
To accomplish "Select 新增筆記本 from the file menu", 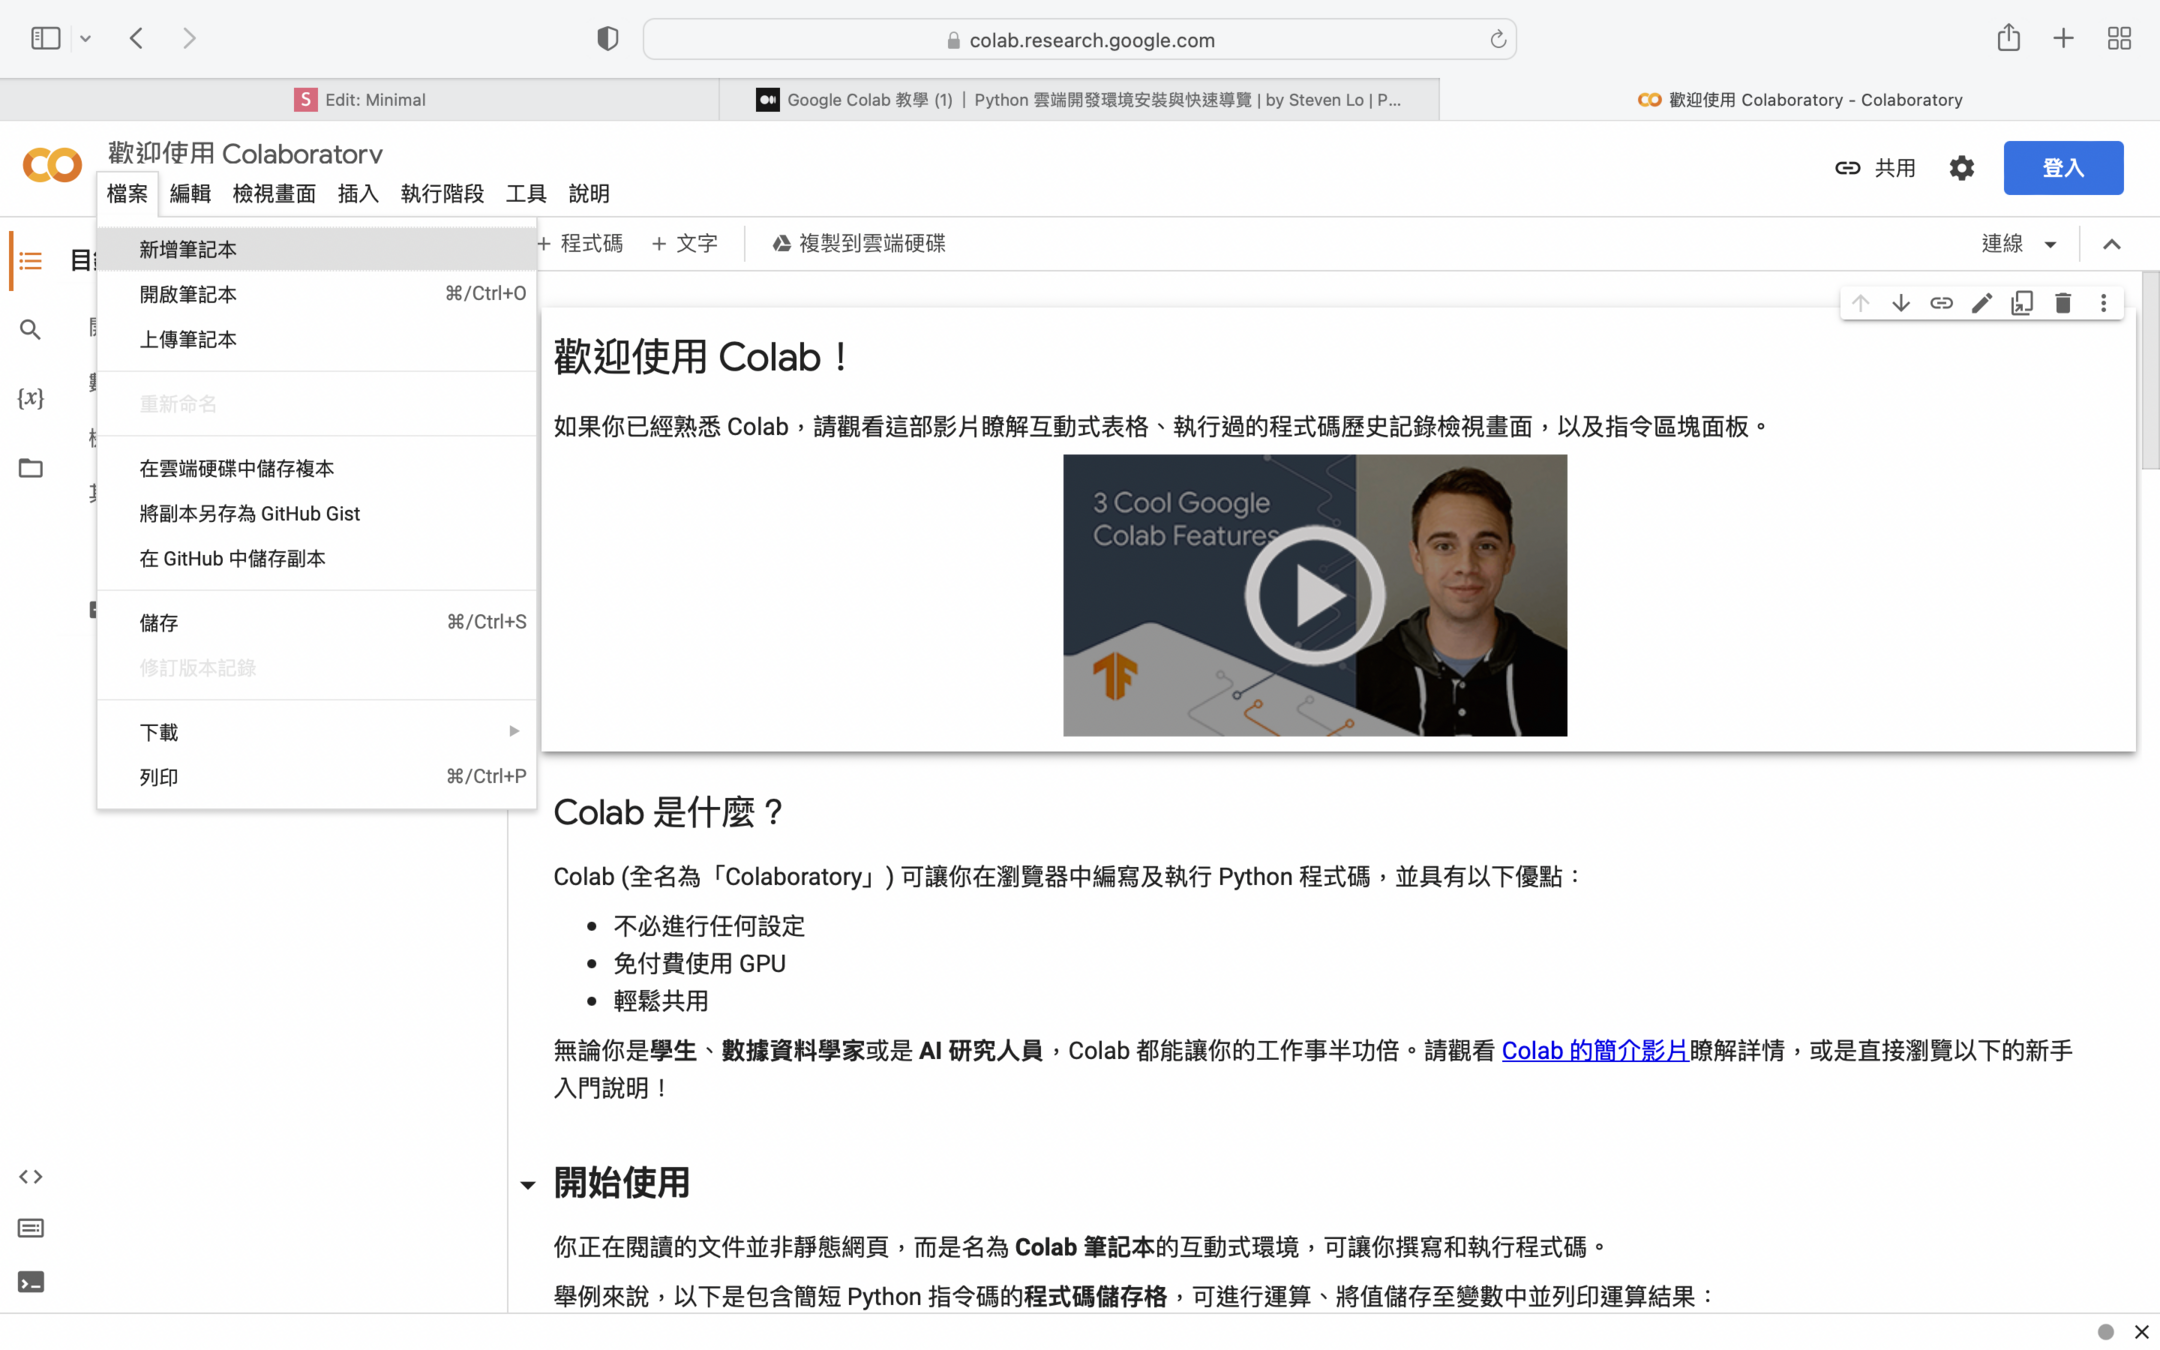I will pyautogui.click(x=188, y=249).
